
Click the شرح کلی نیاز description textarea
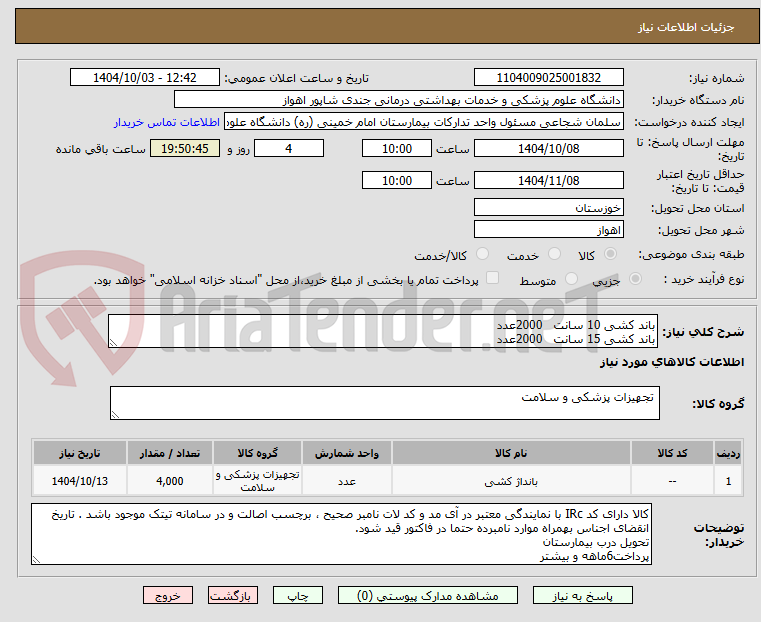pyautogui.click(x=383, y=331)
